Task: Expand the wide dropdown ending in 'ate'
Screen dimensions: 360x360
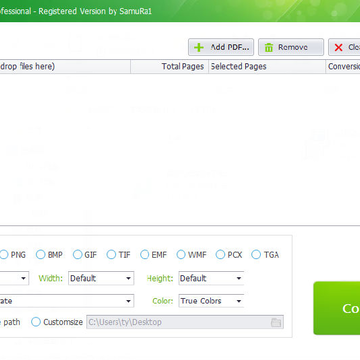Action: (67, 301)
